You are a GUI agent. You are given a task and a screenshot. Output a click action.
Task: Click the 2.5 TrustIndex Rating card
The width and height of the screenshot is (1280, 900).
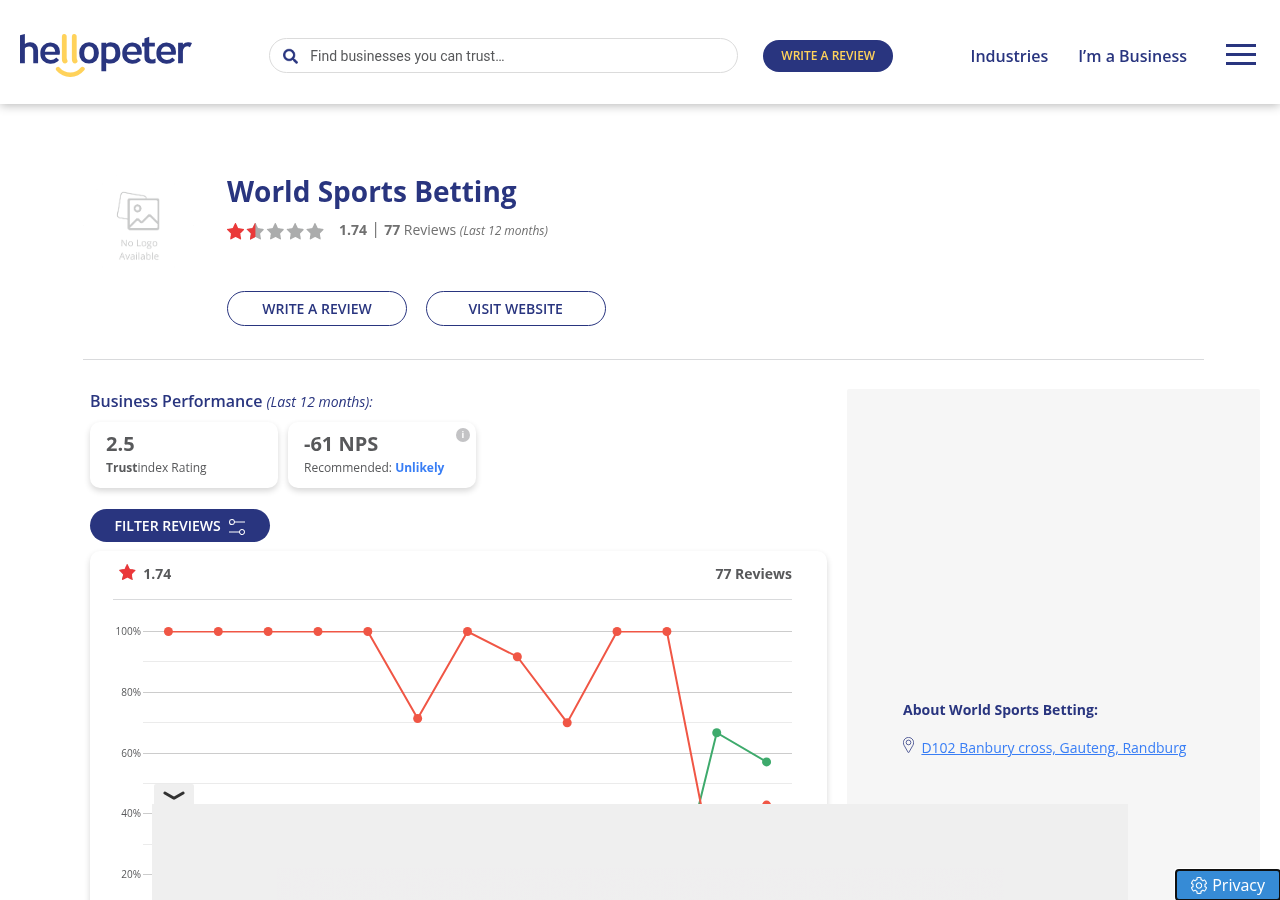click(184, 455)
